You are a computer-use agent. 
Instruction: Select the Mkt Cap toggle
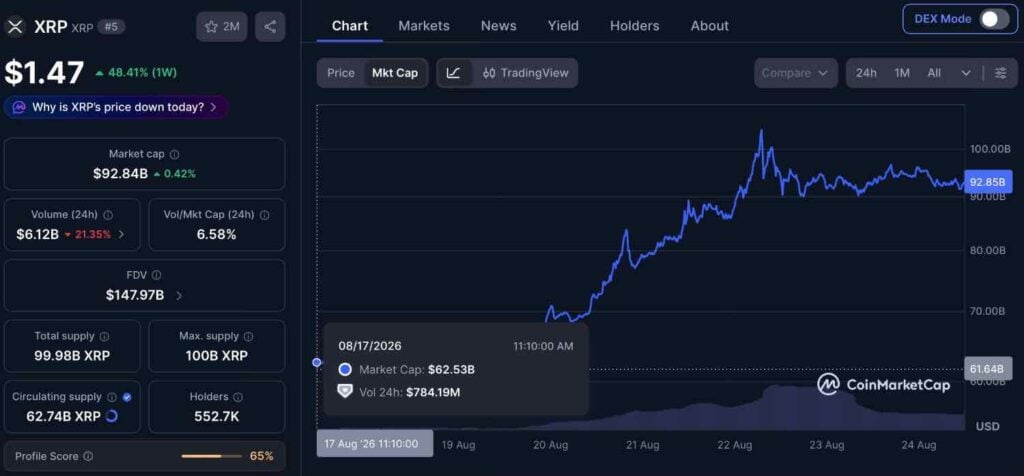(395, 73)
